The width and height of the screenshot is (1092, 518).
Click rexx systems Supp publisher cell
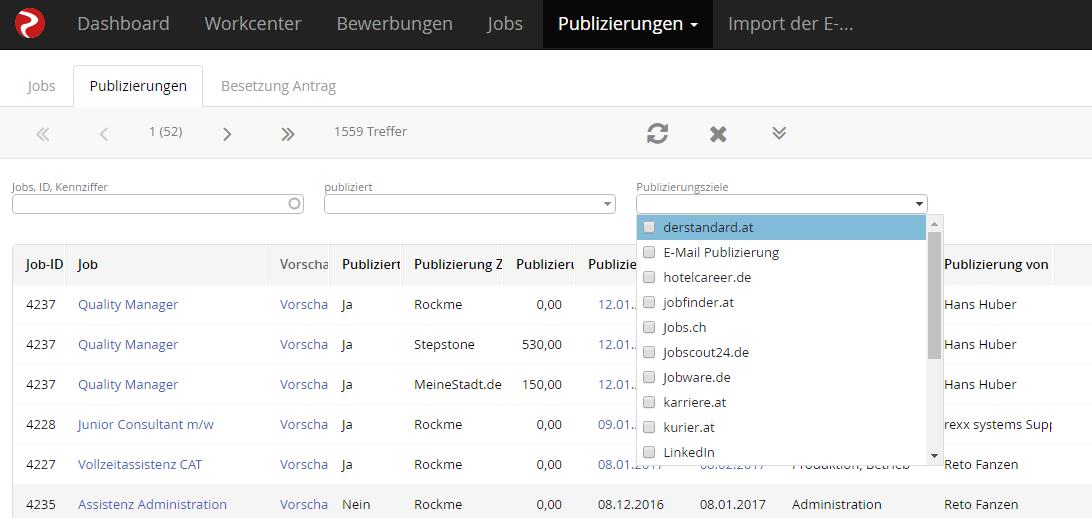(x=997, y=425)
